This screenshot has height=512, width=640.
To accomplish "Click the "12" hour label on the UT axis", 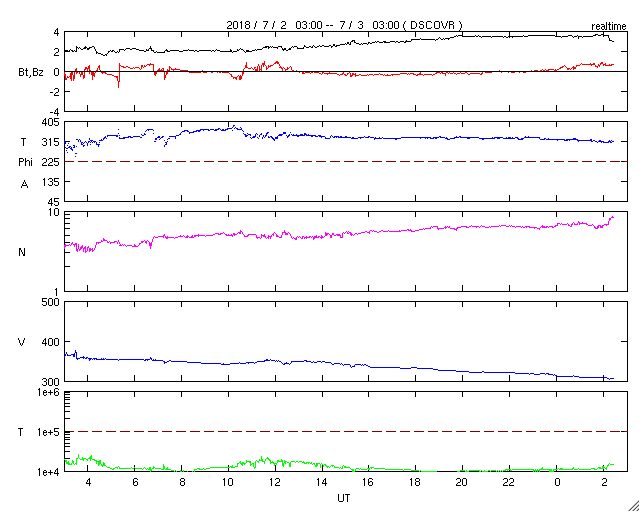I will point(275,482).
